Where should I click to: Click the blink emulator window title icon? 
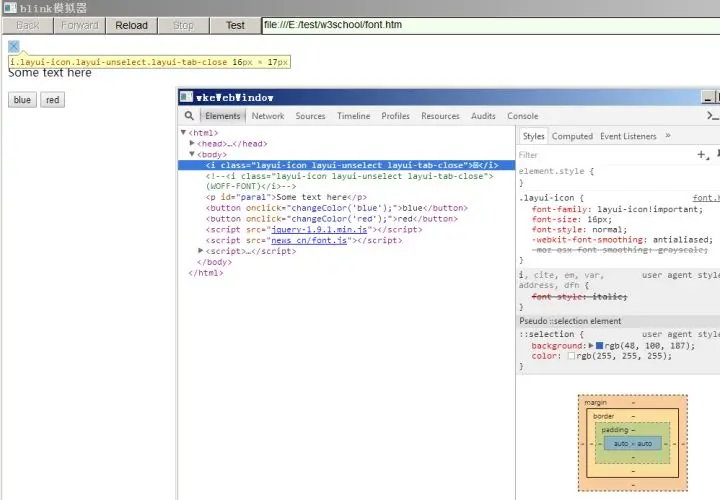point(10,8)
